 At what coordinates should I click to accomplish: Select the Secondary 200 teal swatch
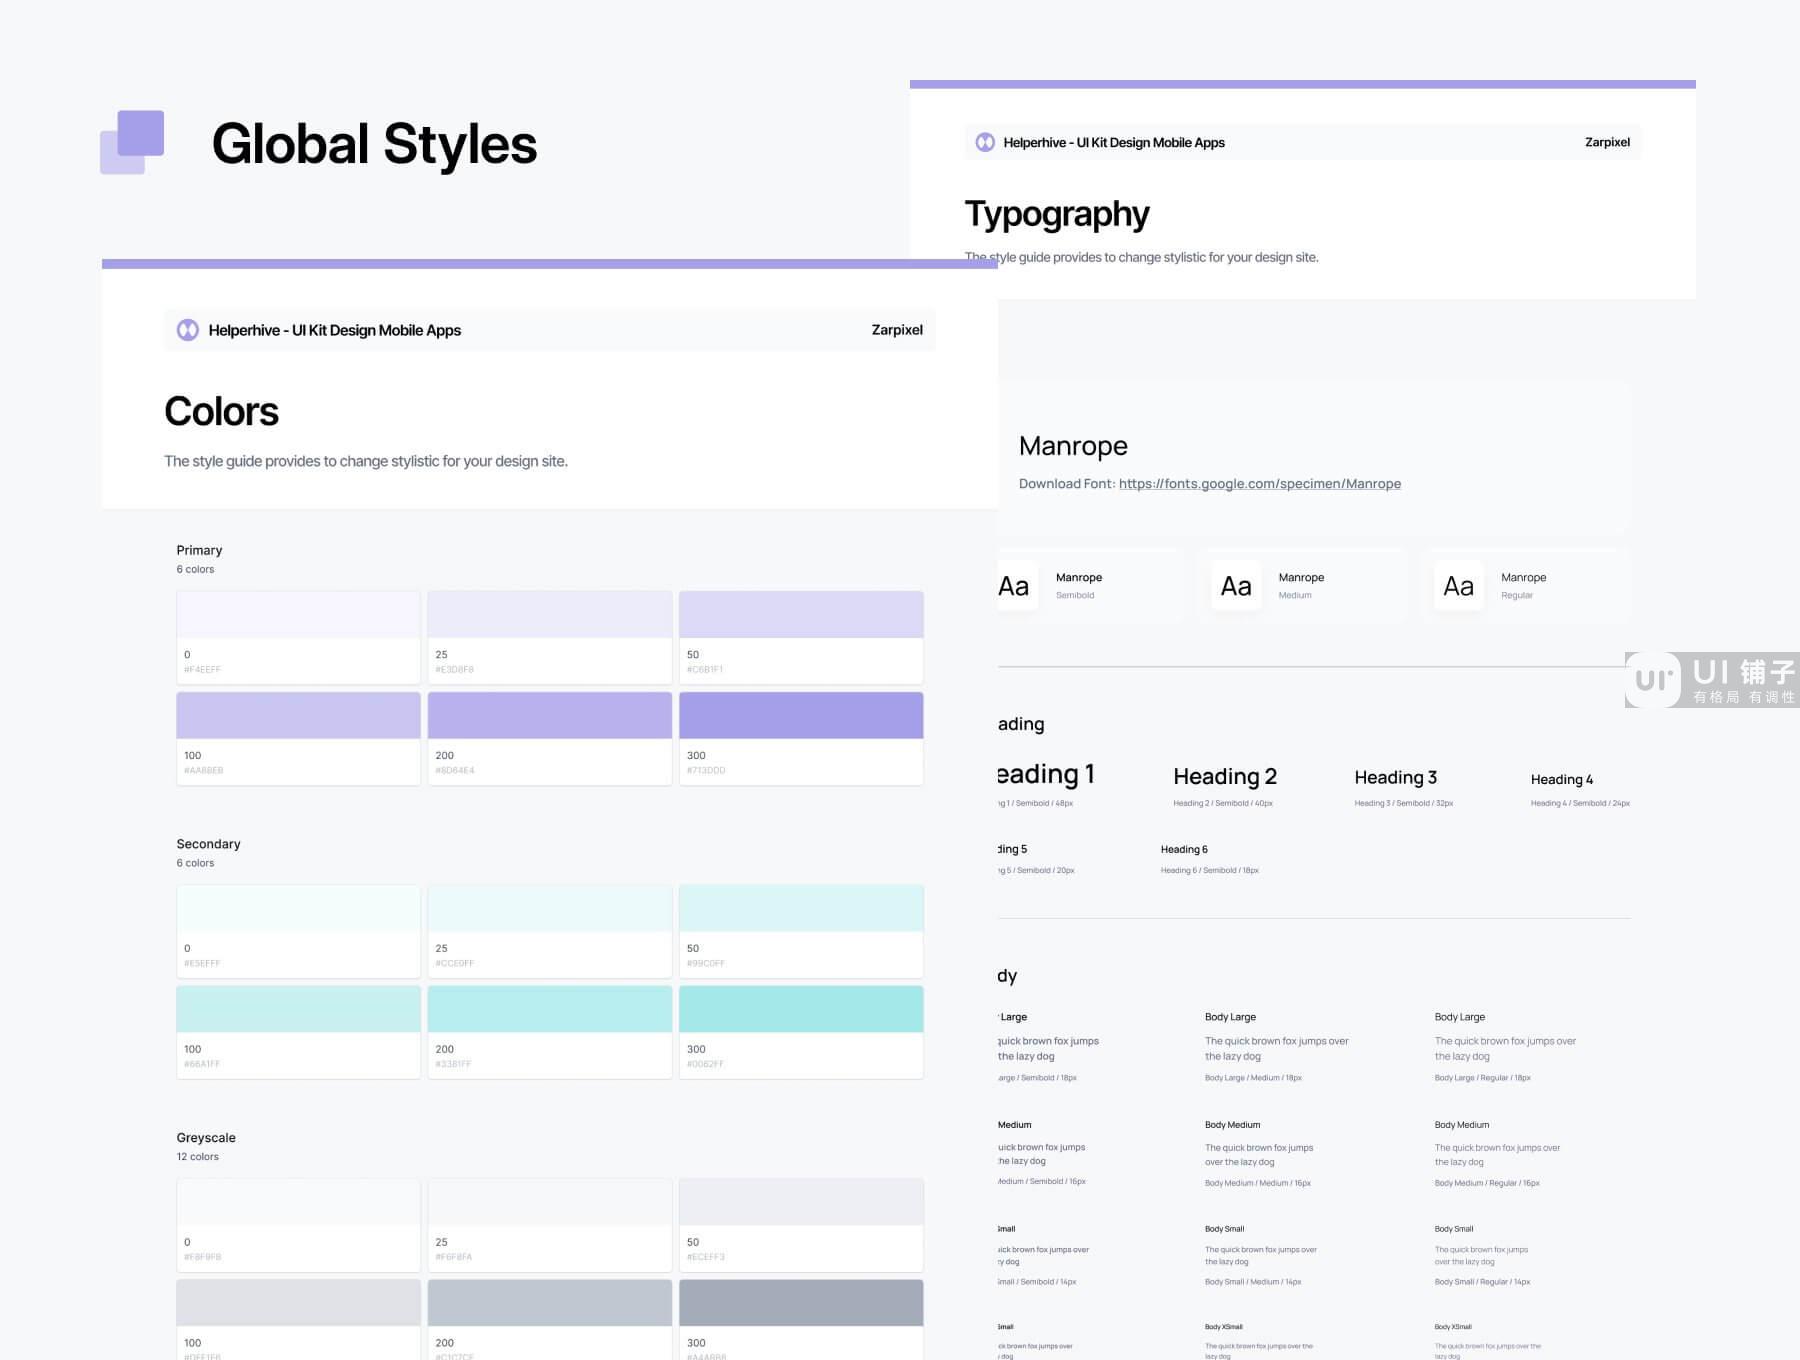click(x=550, y=1032)
